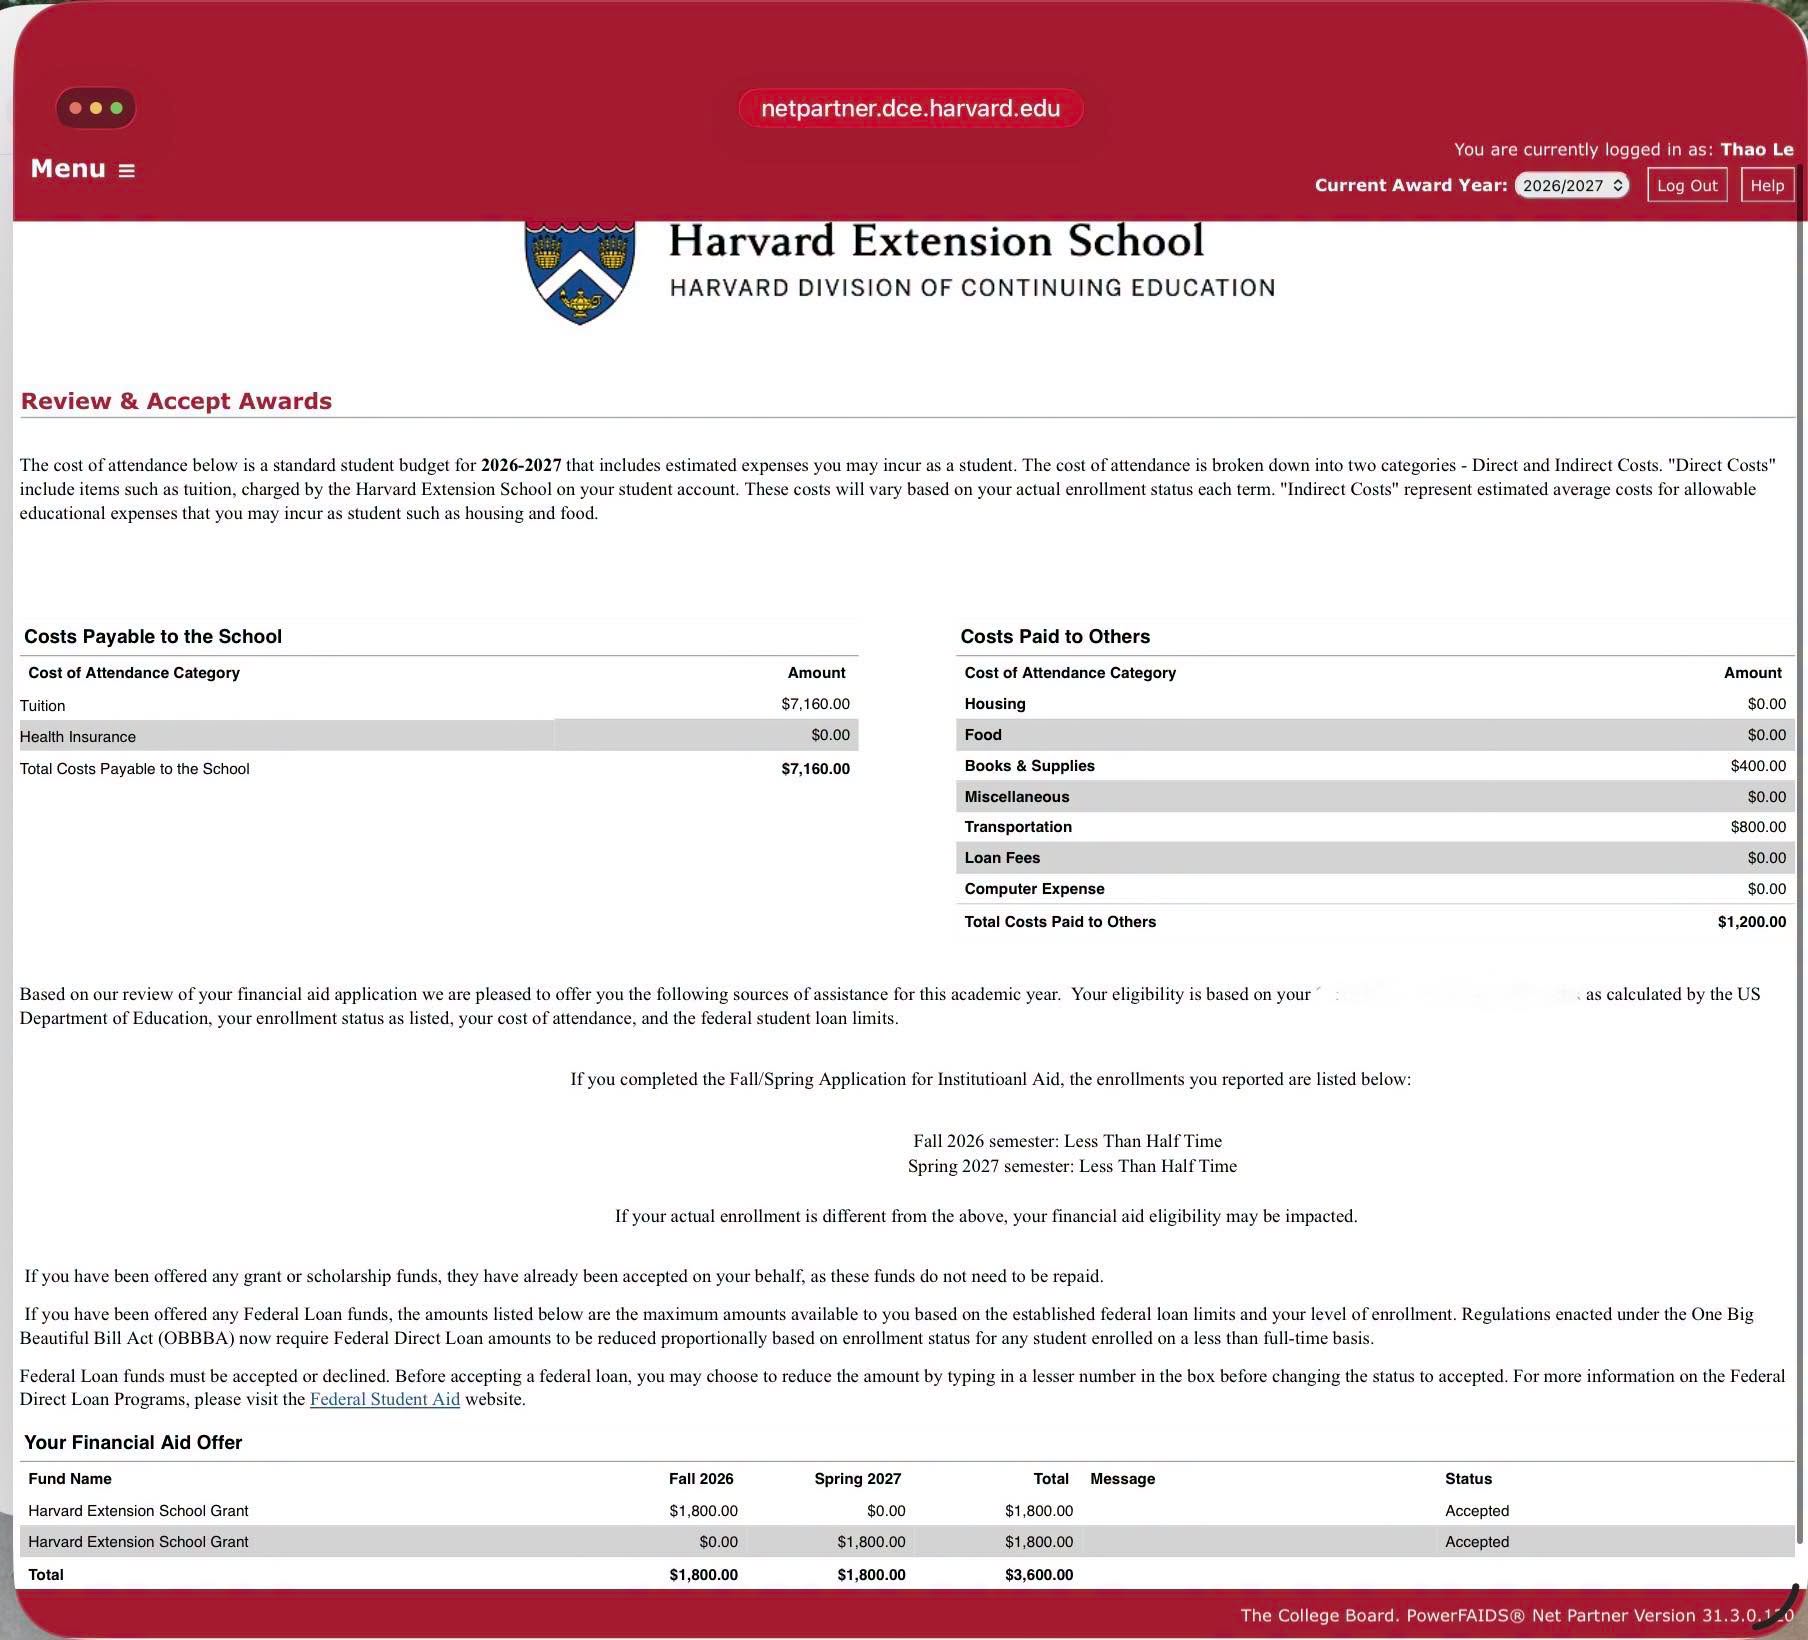Open the Help button
Screen dimensions: 1808x1640
pos(1767,185)
